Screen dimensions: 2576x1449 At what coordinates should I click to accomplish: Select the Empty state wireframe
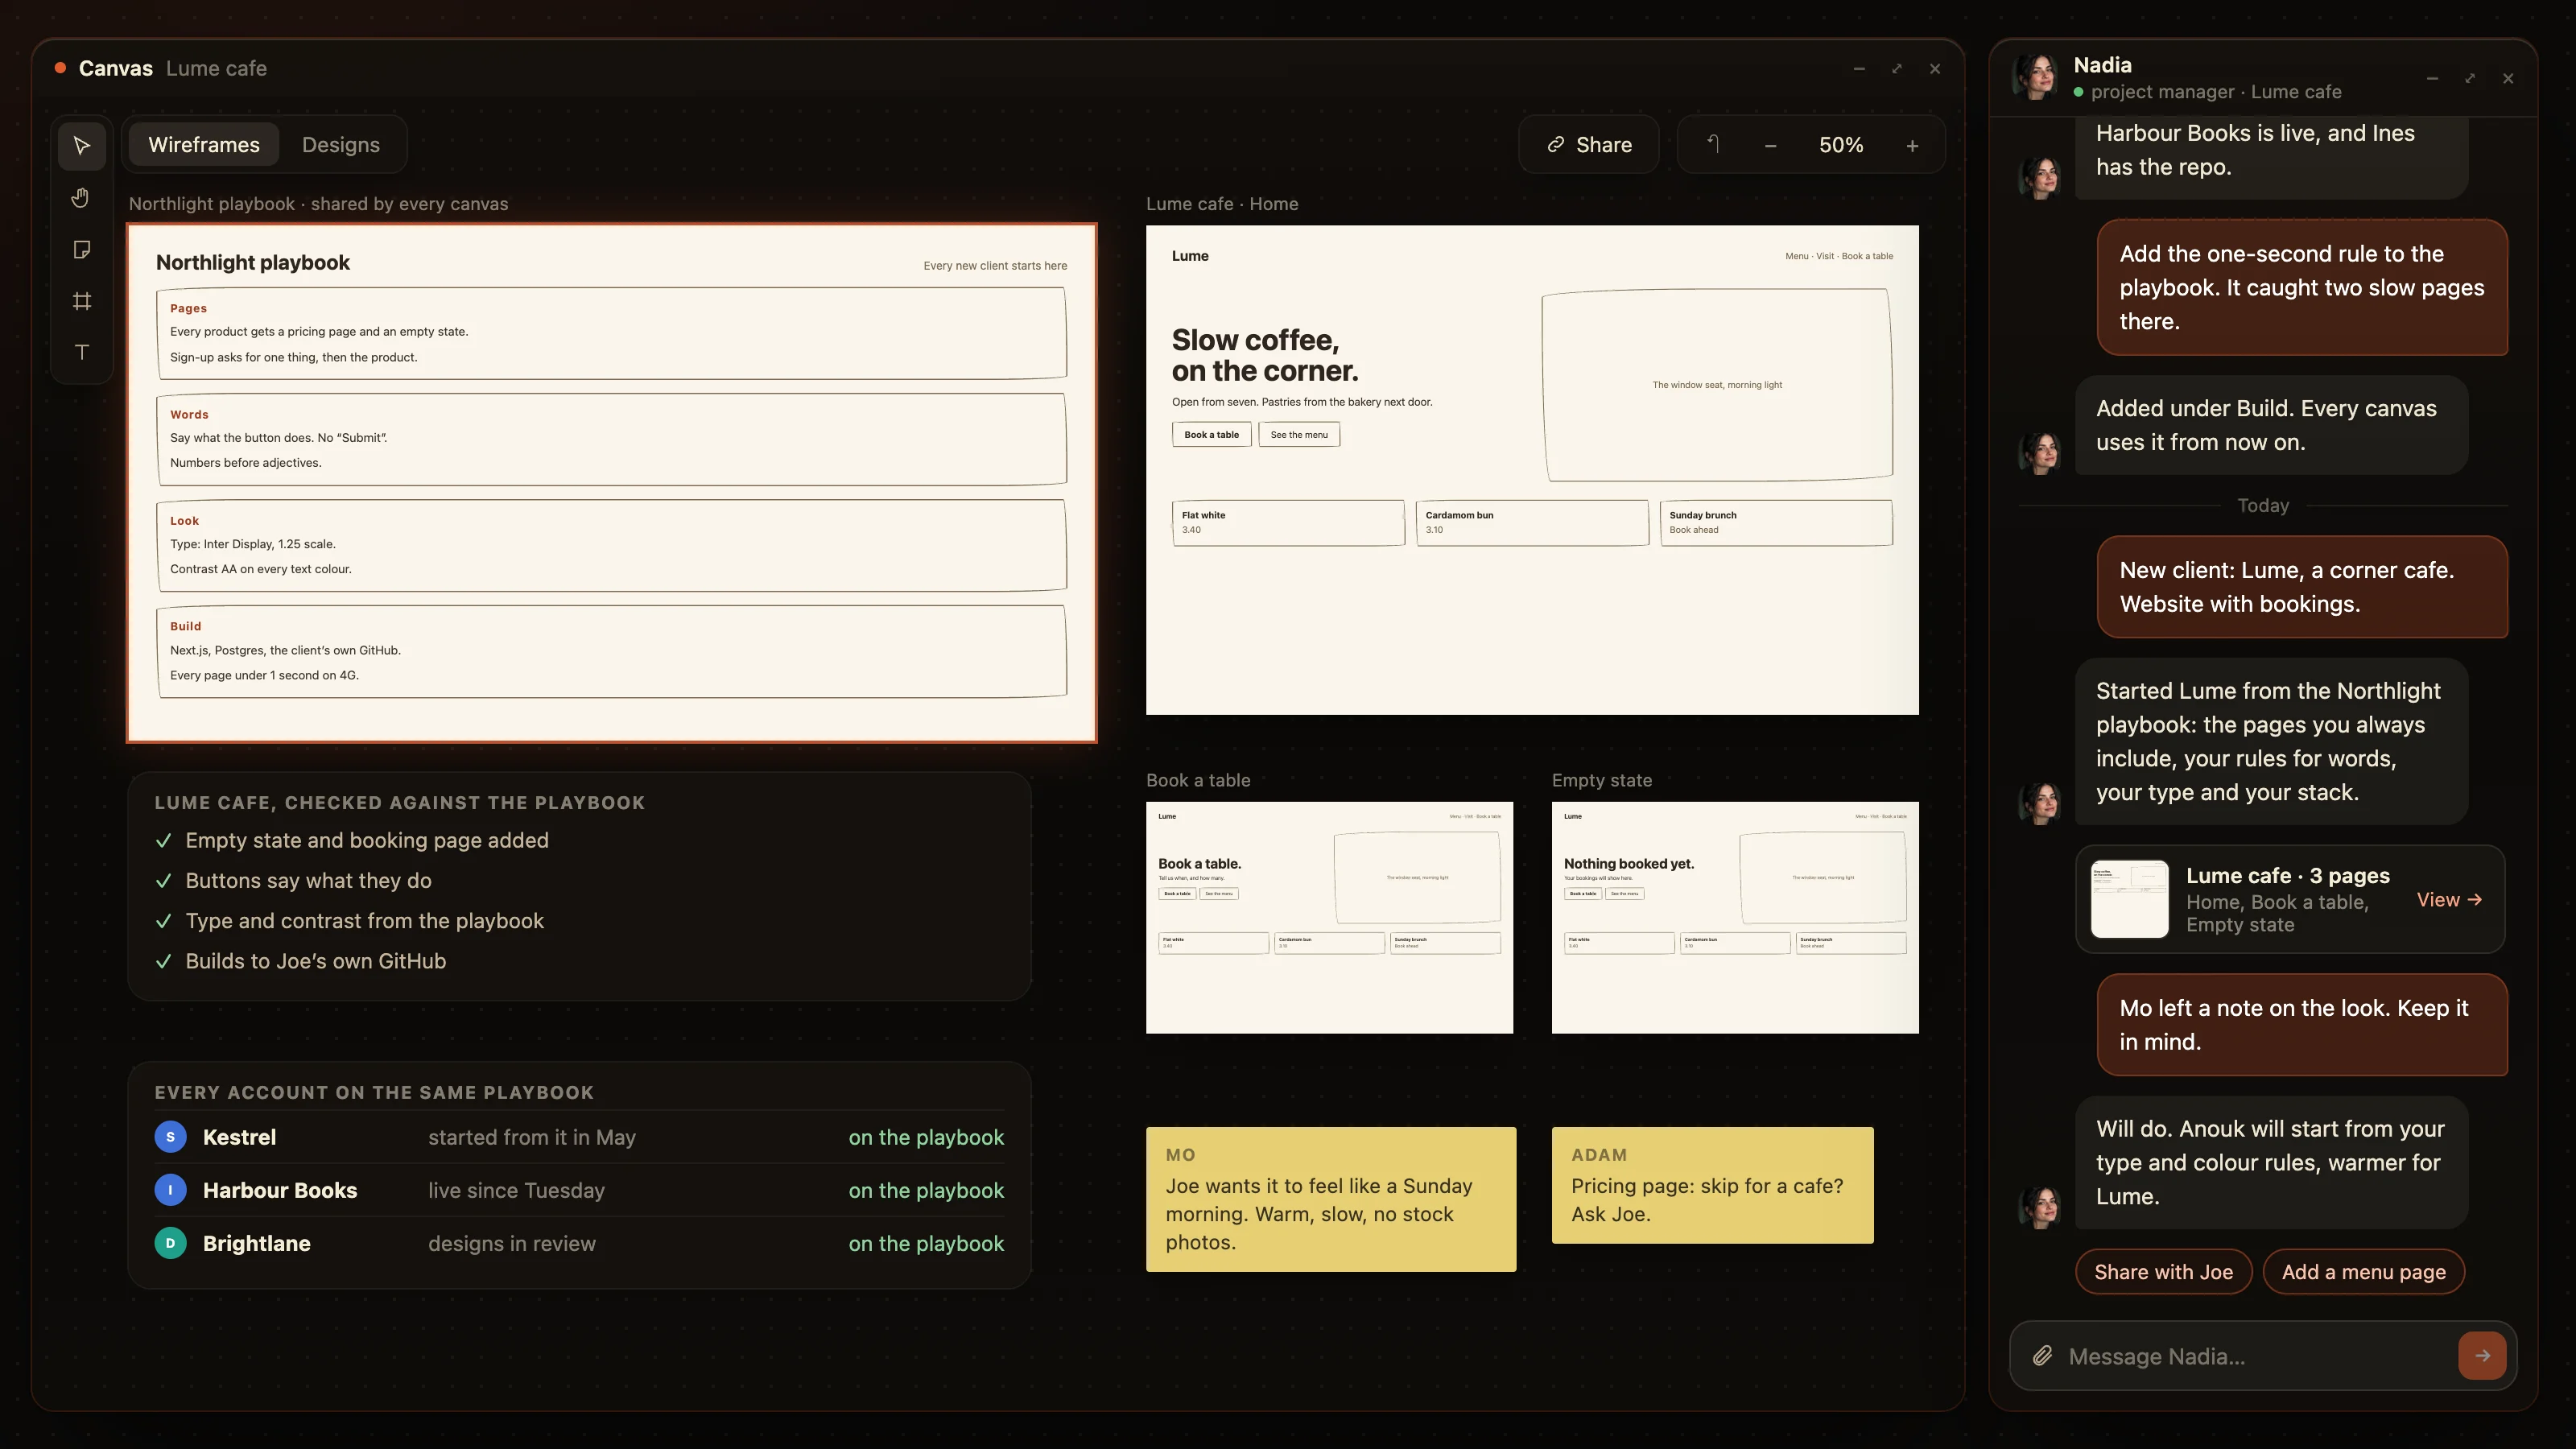point(1735,917)
